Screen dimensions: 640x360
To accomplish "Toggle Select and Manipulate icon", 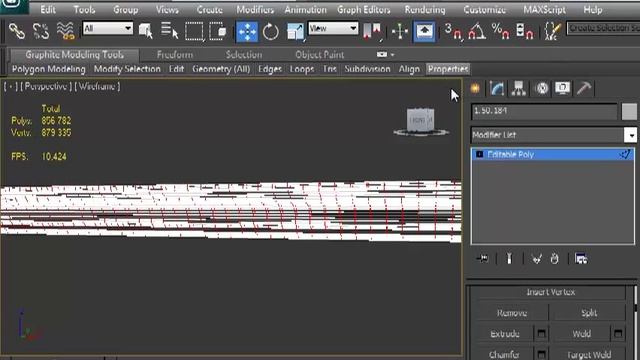I will (400, 31).
